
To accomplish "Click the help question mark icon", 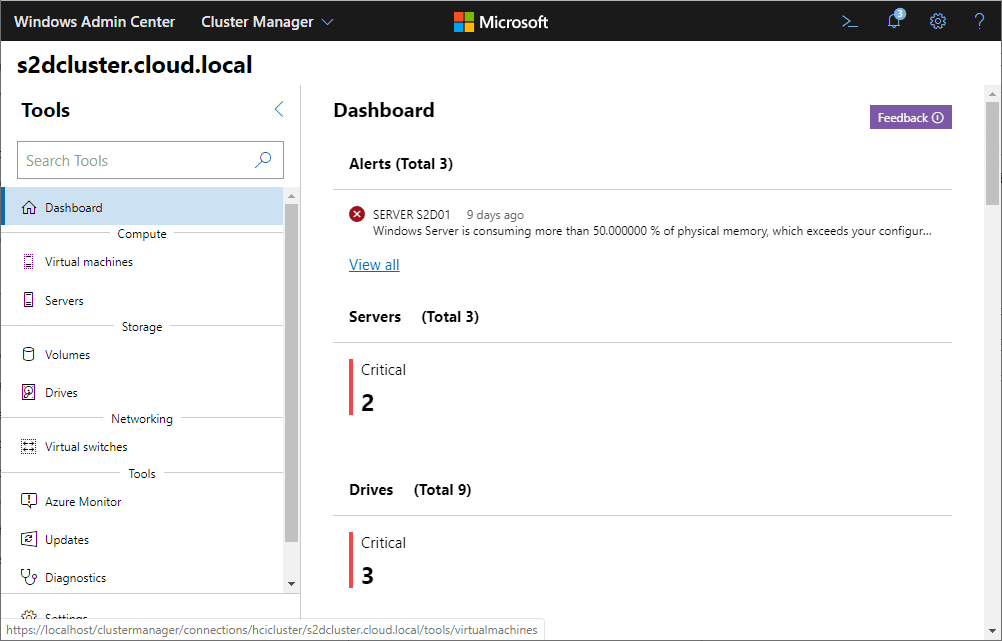I will (x=979, y=21).
